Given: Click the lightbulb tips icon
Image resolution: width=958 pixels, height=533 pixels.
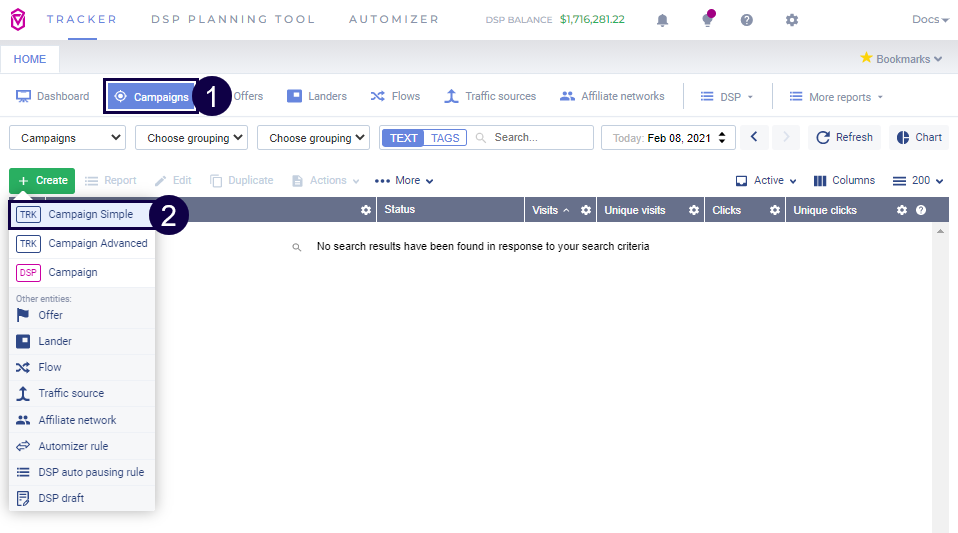Looking at the screenshot, I should (707, 20).
